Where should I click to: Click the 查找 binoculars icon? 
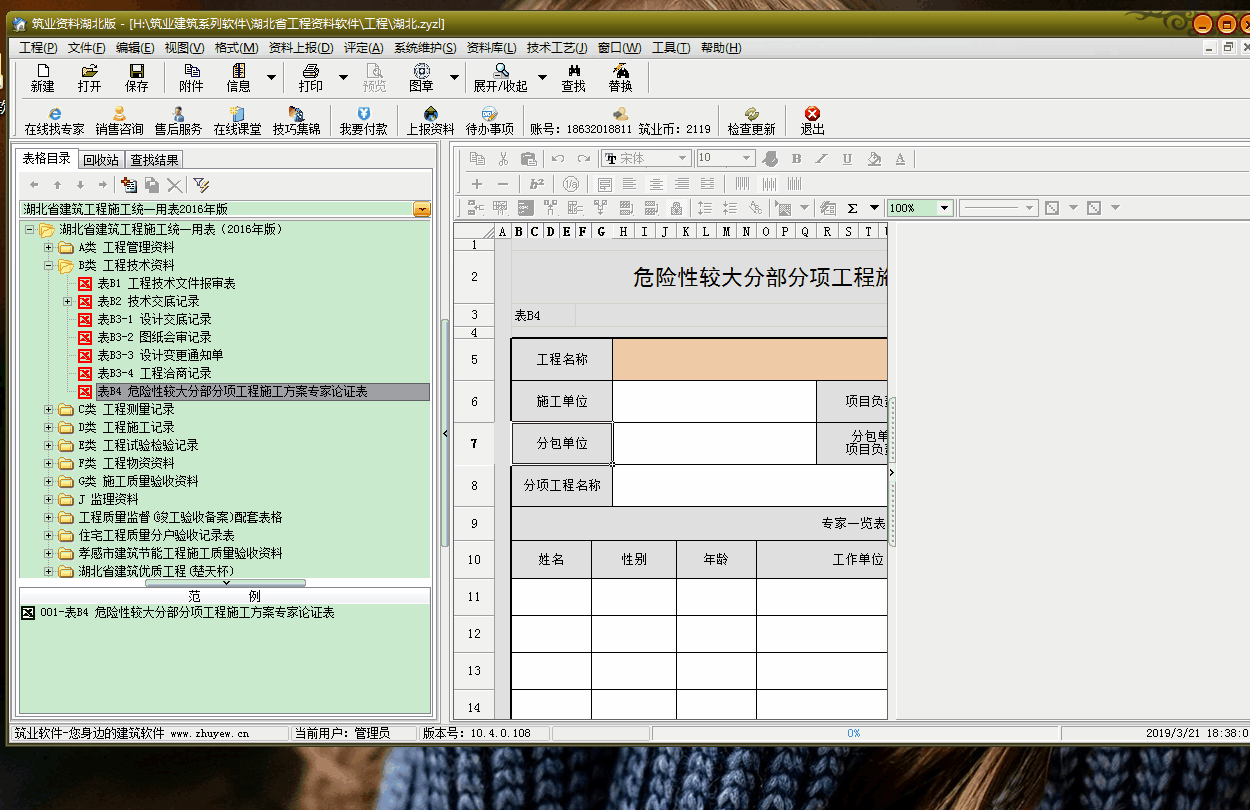click(574, 77)
